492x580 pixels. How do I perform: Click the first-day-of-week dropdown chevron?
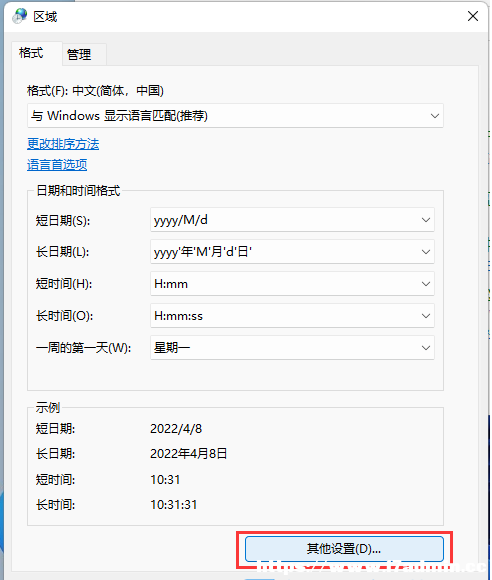426,348
